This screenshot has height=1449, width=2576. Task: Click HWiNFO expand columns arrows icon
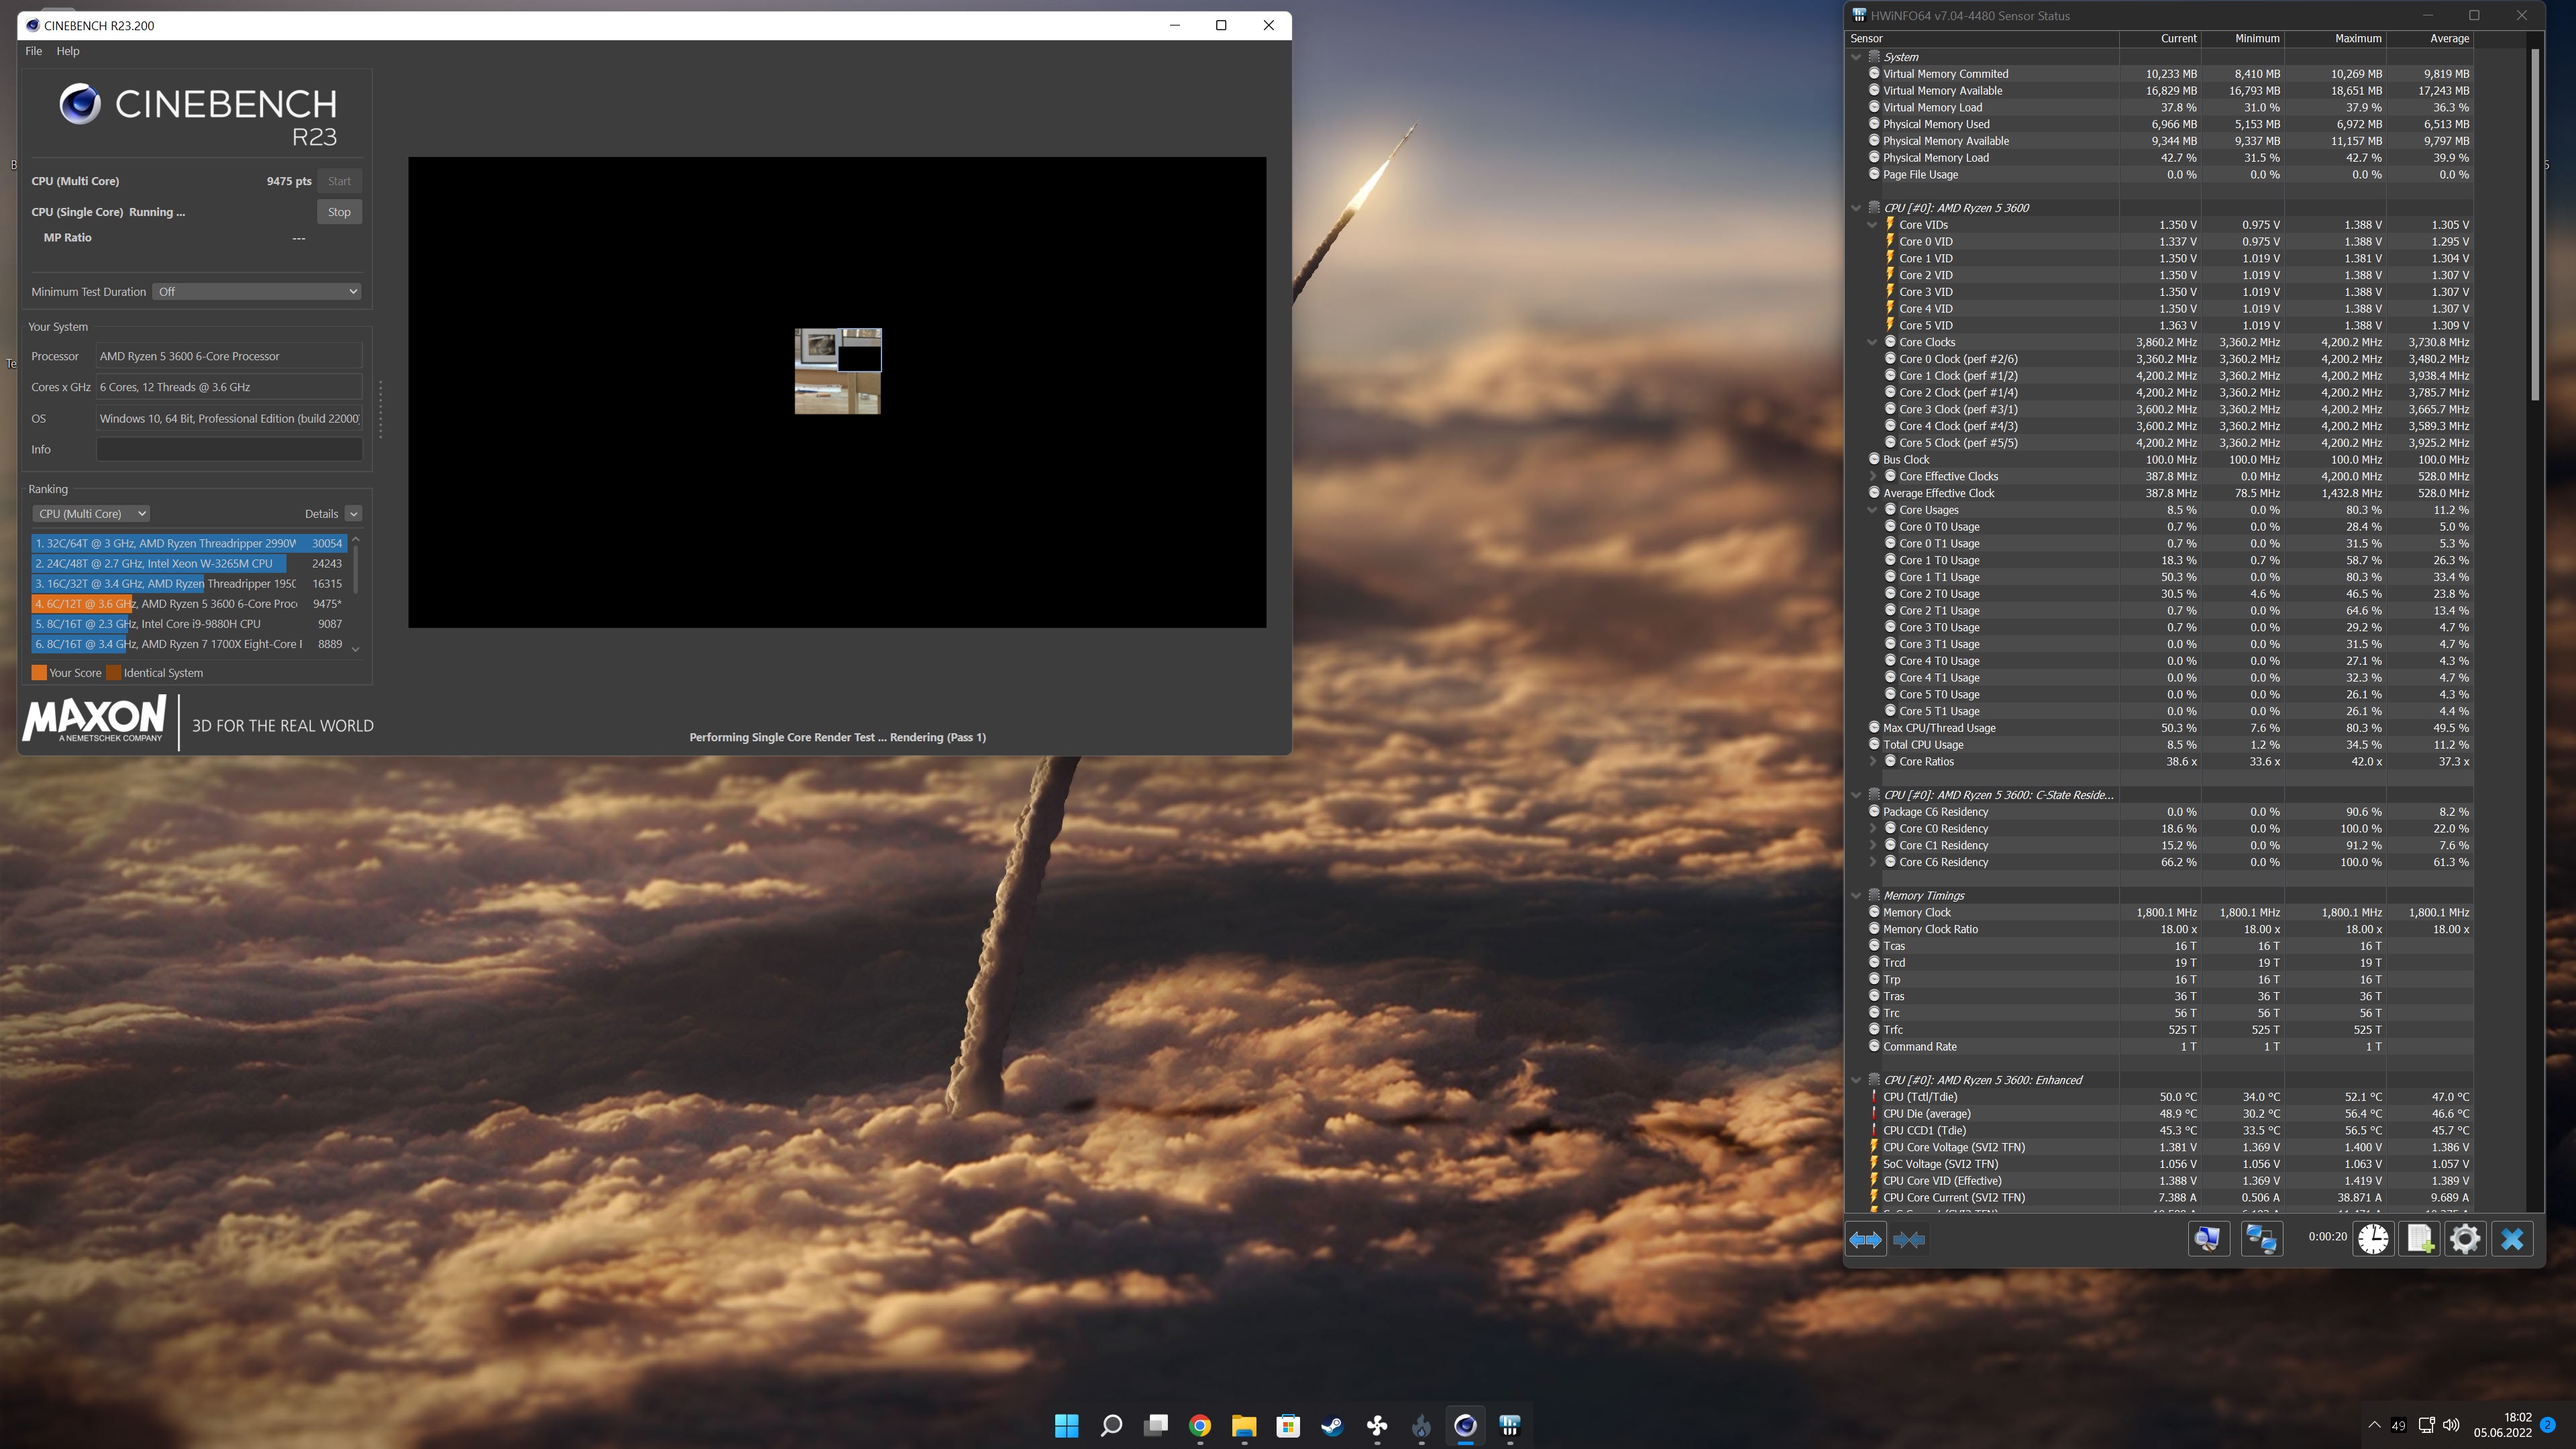pyautogui.click(x=1865, y=1239)
